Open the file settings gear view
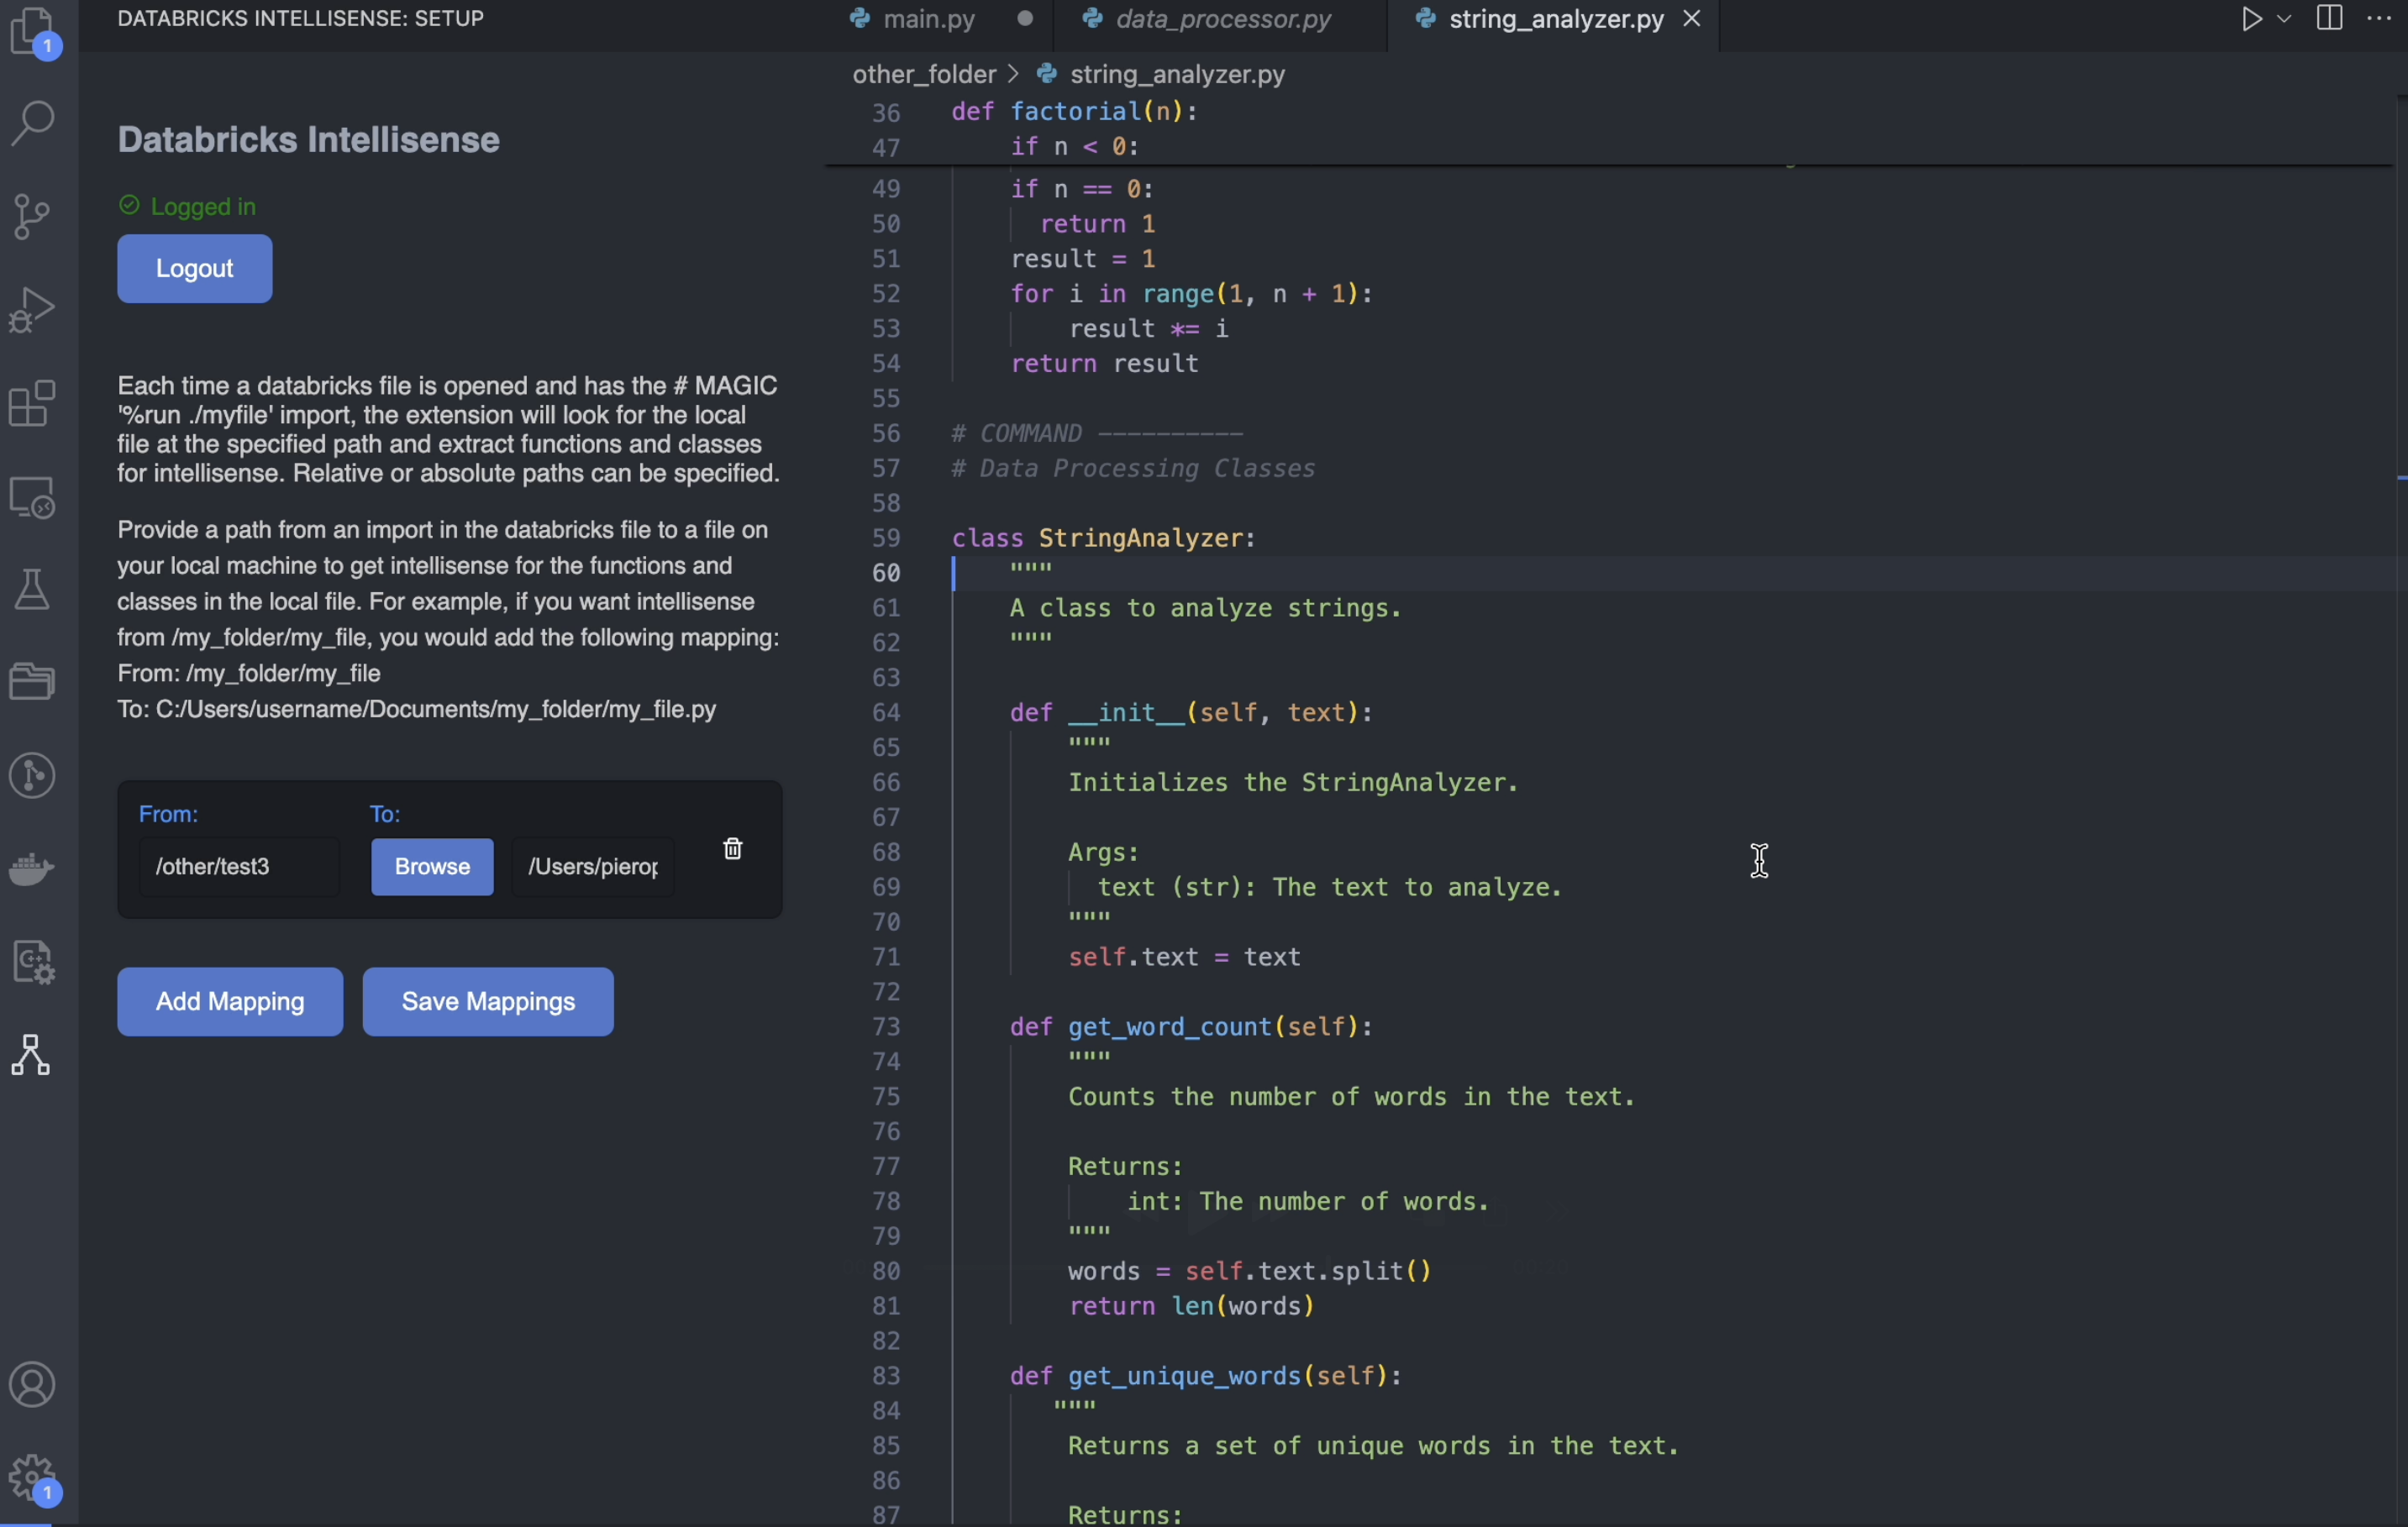2408x1527 pixels. tap(33, 963)
